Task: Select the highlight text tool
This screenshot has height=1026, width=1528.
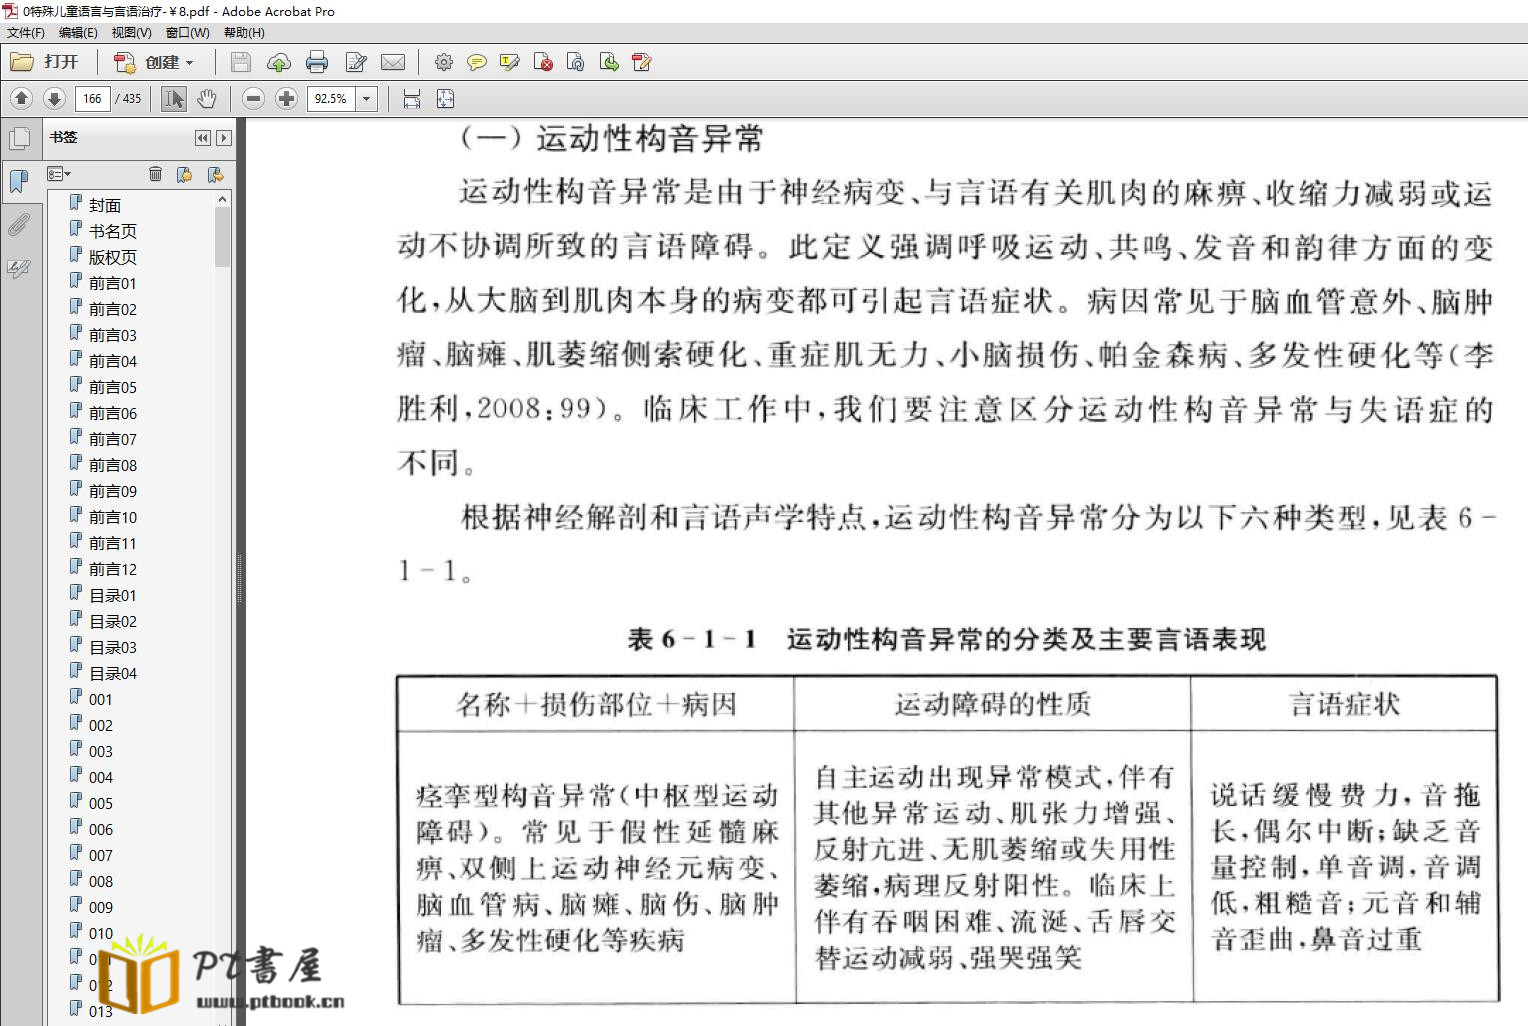Action: (x=510, y=62)
